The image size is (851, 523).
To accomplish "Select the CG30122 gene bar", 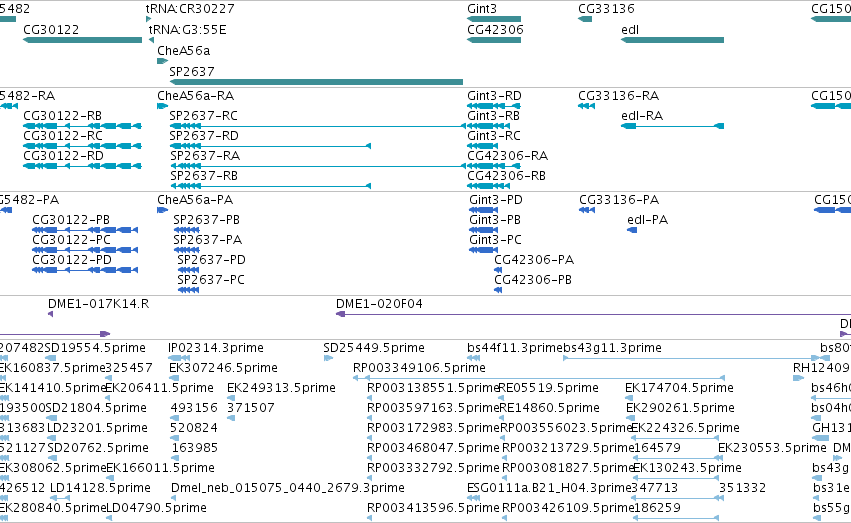I will tap(82, 40).
